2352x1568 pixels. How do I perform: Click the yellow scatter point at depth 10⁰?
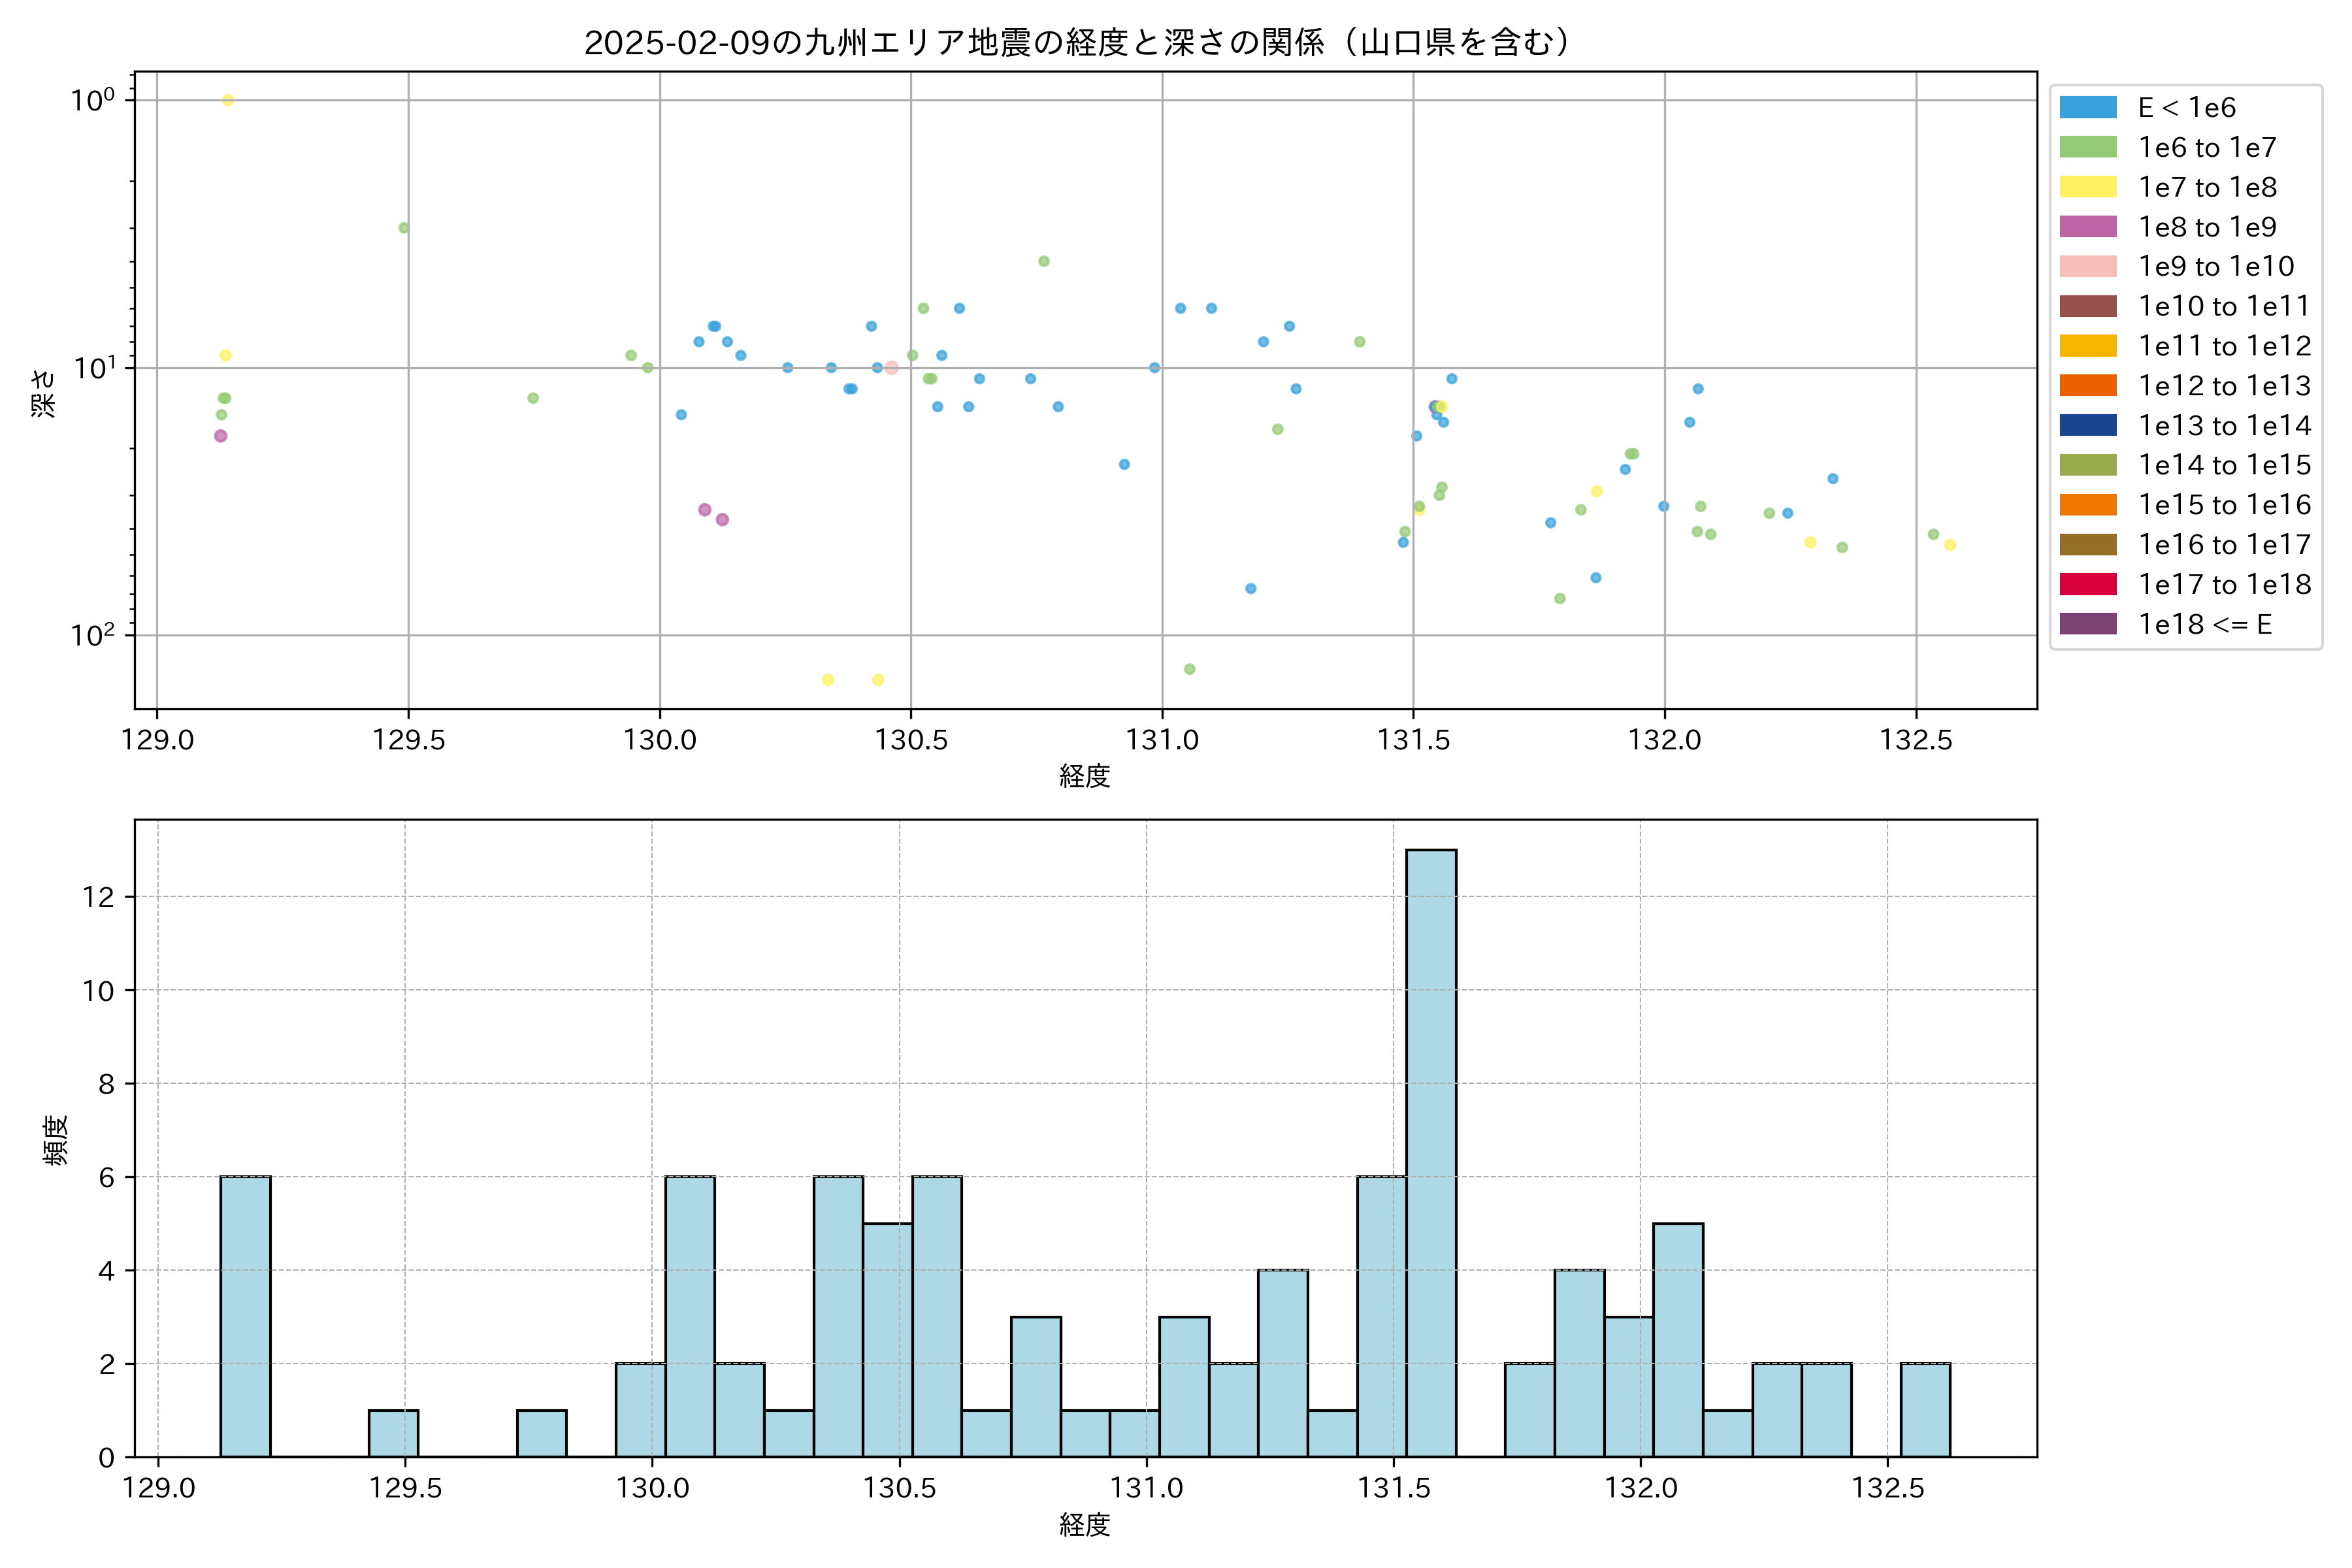click(x=228, y=100)
